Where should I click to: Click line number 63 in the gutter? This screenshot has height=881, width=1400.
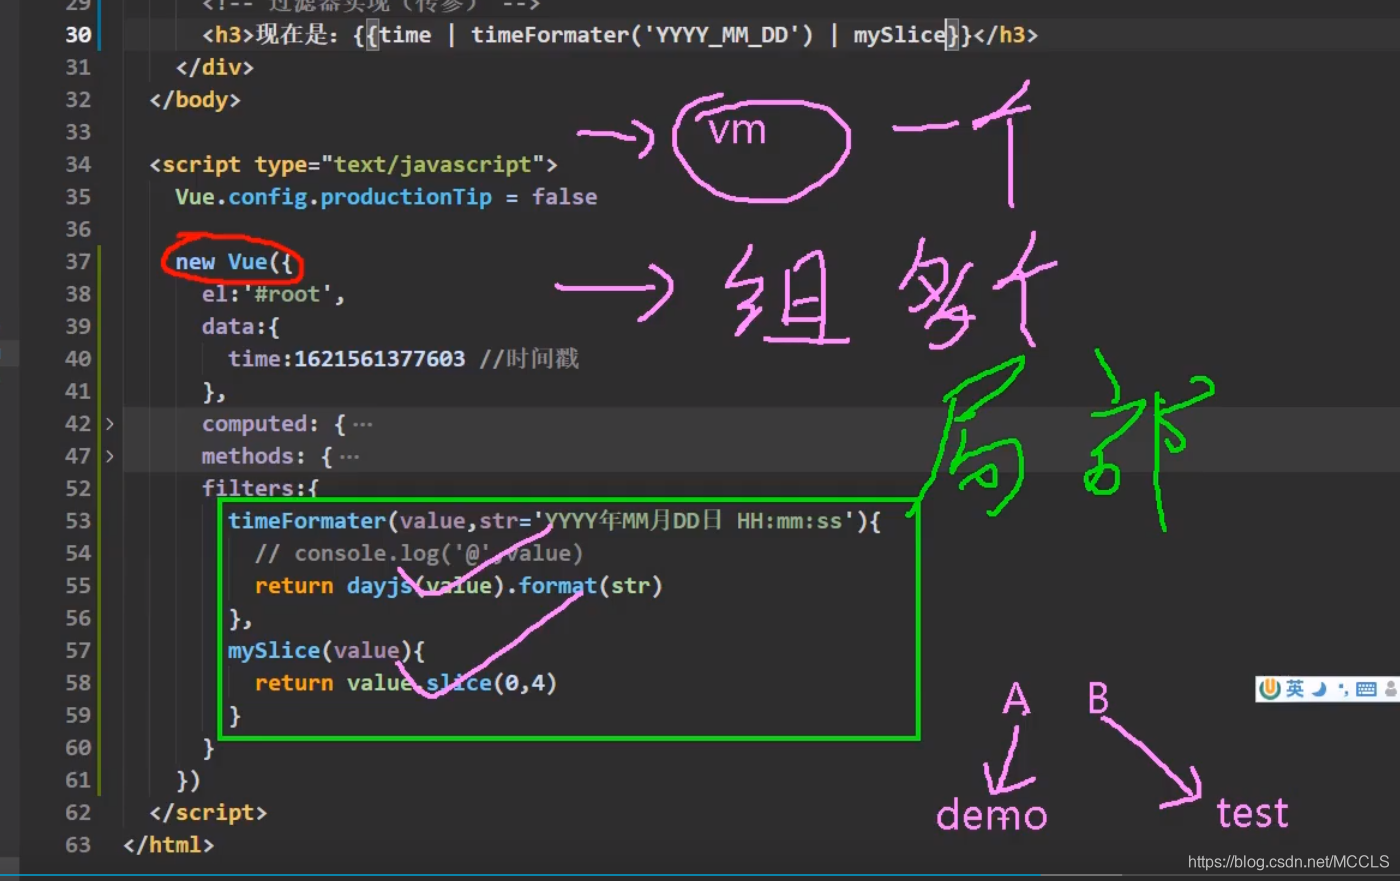tap(78, 845)
